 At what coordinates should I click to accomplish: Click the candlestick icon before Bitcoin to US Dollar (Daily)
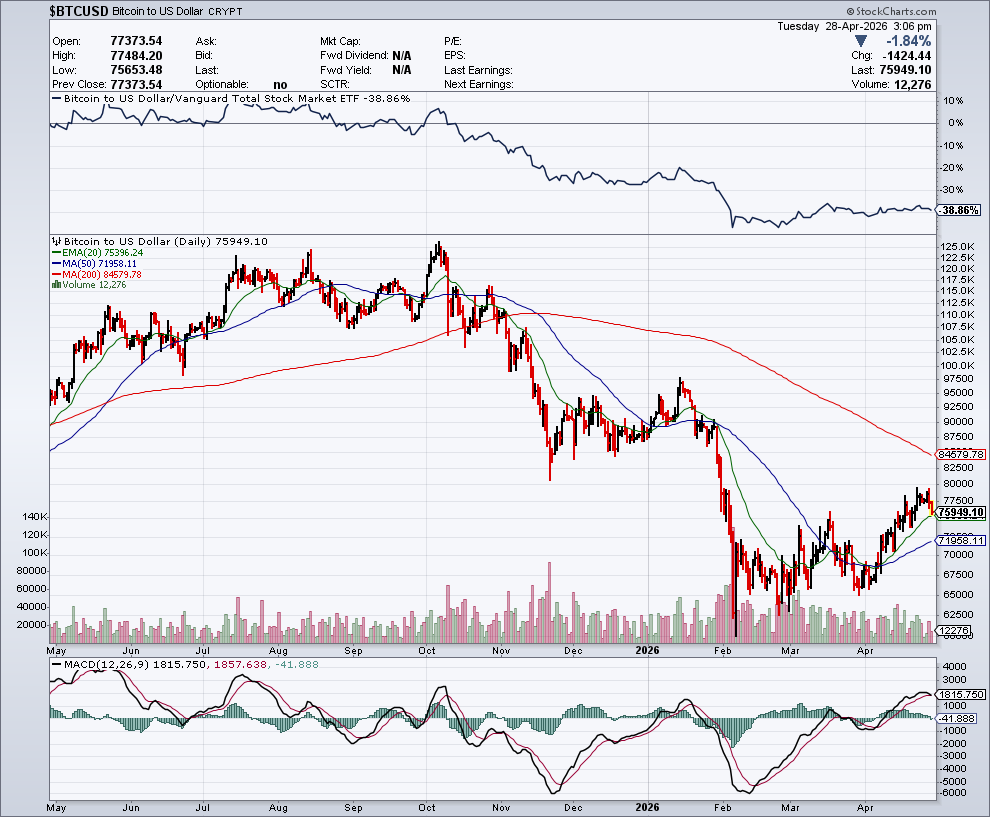pyautogui.click(x=56, y=242)
